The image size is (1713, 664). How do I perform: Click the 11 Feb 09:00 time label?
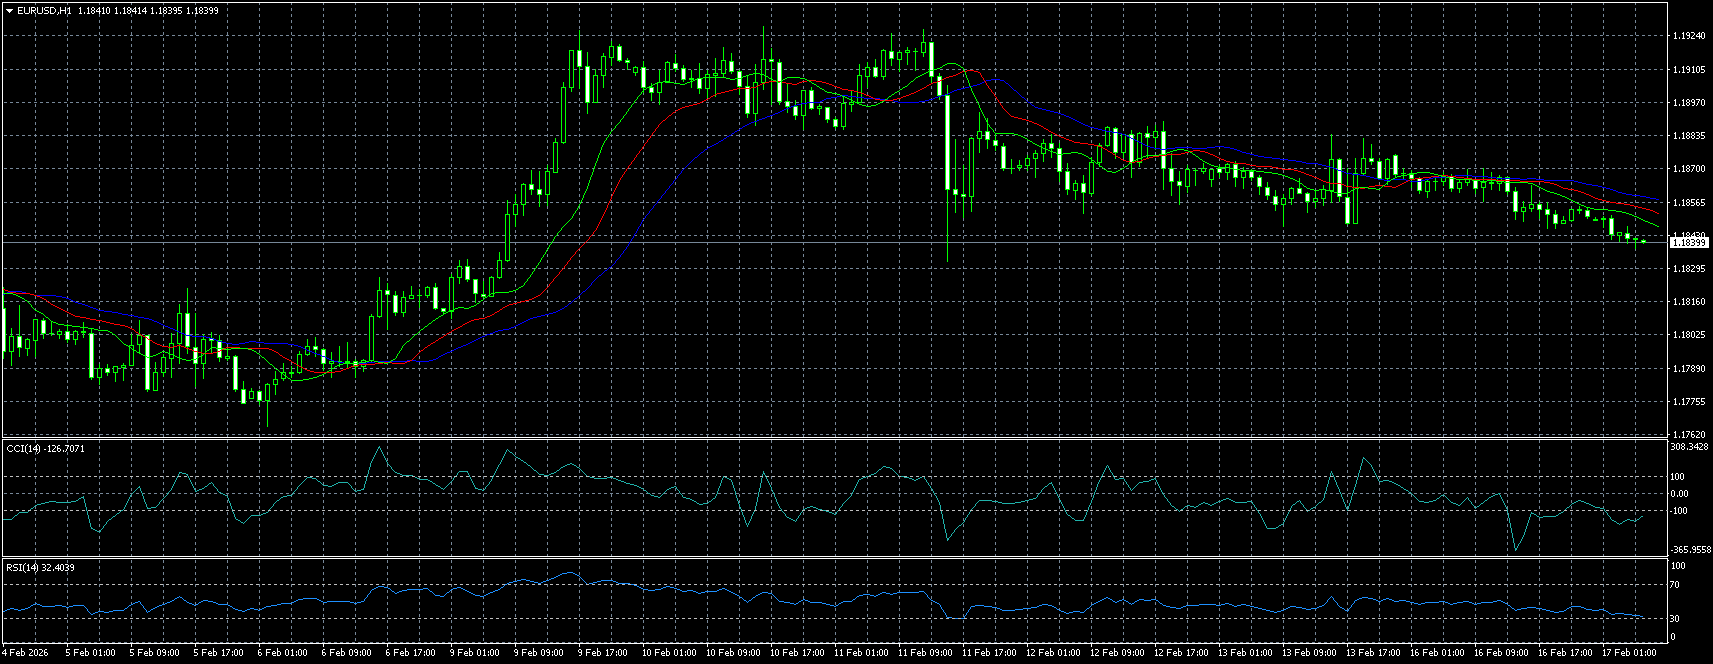click(x=925, y=653)
